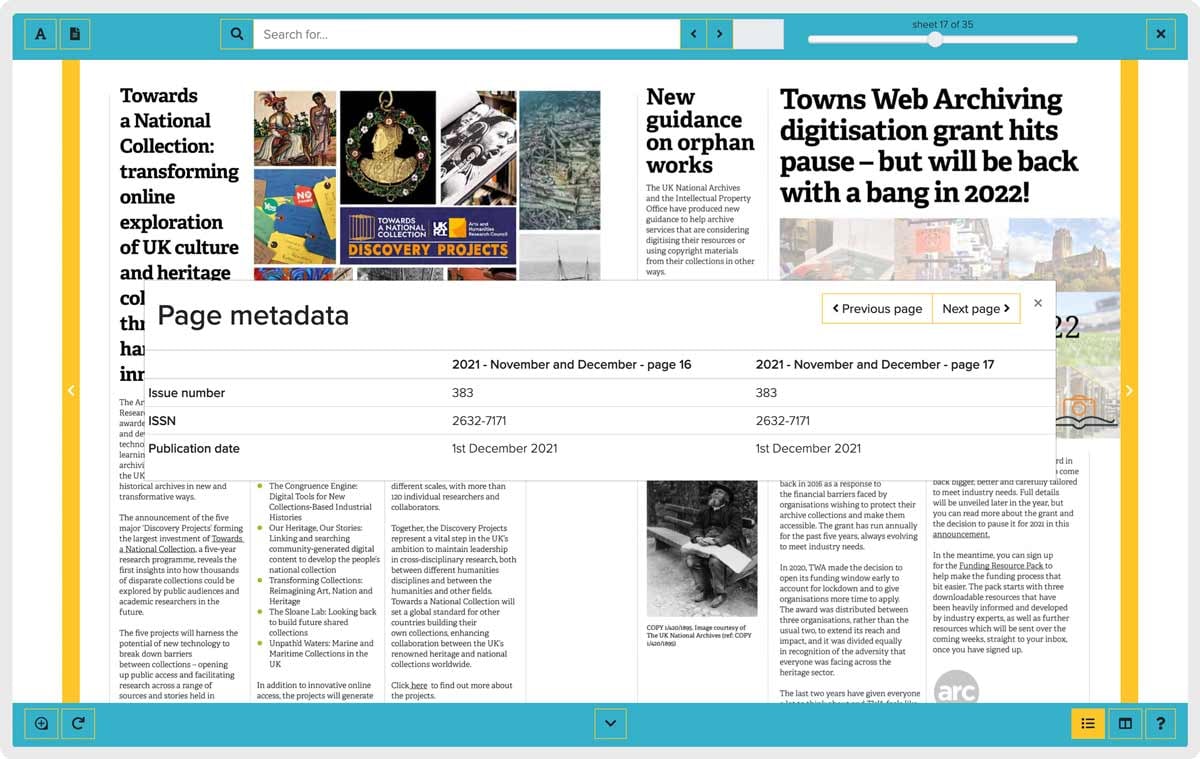Go to next search result arrow
Image resolution: width=1200 pixels, height=759 pixels.
[720, 34]
